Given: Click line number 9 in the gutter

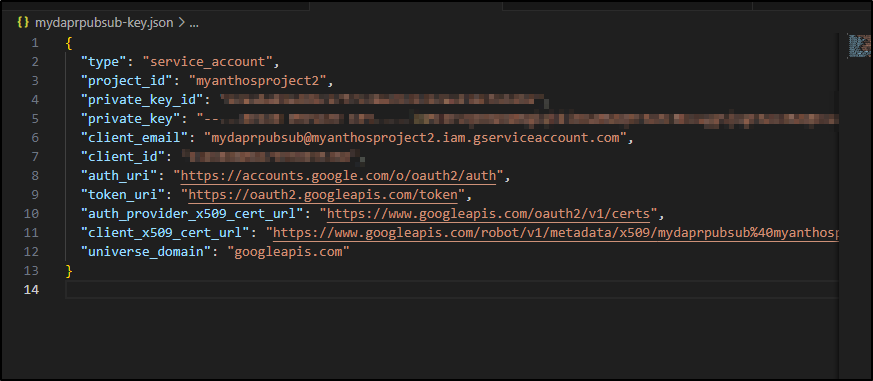Looking at the screenshot, I should [x=36, y=195].
